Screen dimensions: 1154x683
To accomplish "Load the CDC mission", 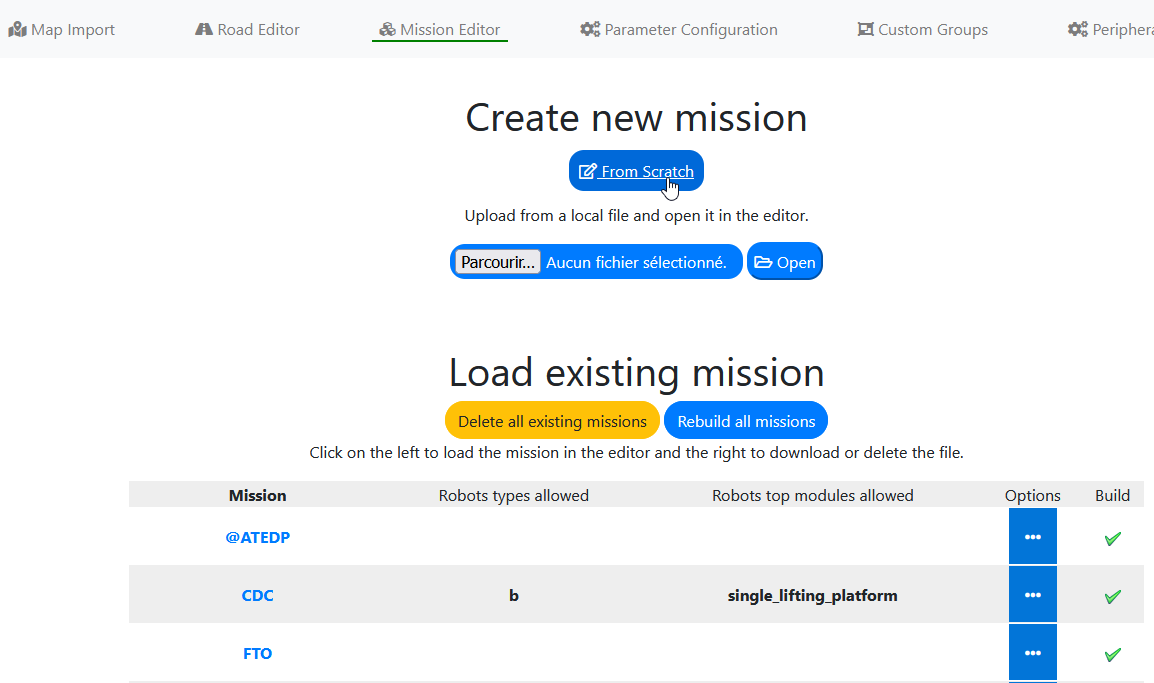I will [257, 595].
